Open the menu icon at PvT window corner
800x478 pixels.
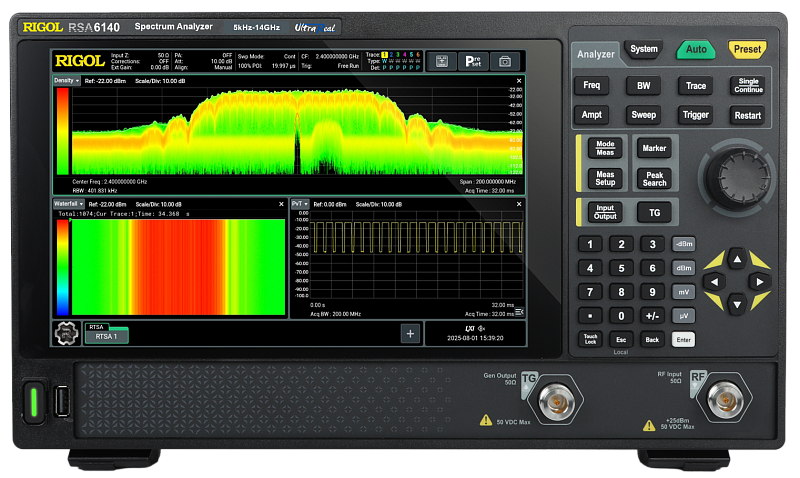pyautogui.click(x=519, y=312)
